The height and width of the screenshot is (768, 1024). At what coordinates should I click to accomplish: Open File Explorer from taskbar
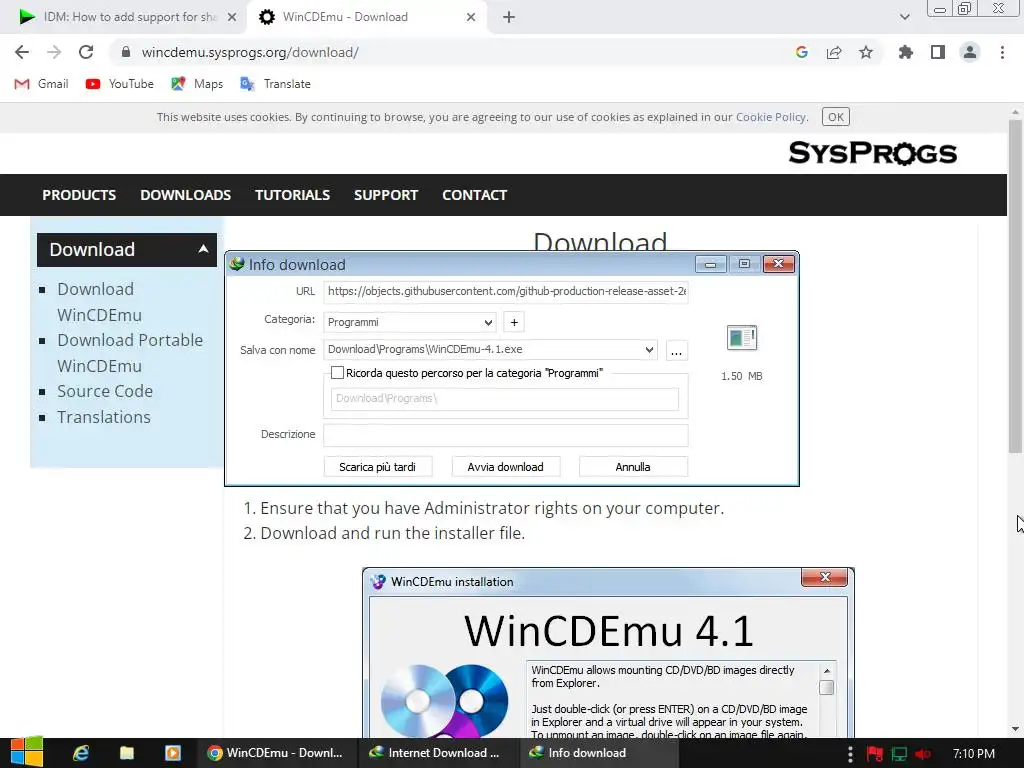pyautogui.click(x=127, y=753)
